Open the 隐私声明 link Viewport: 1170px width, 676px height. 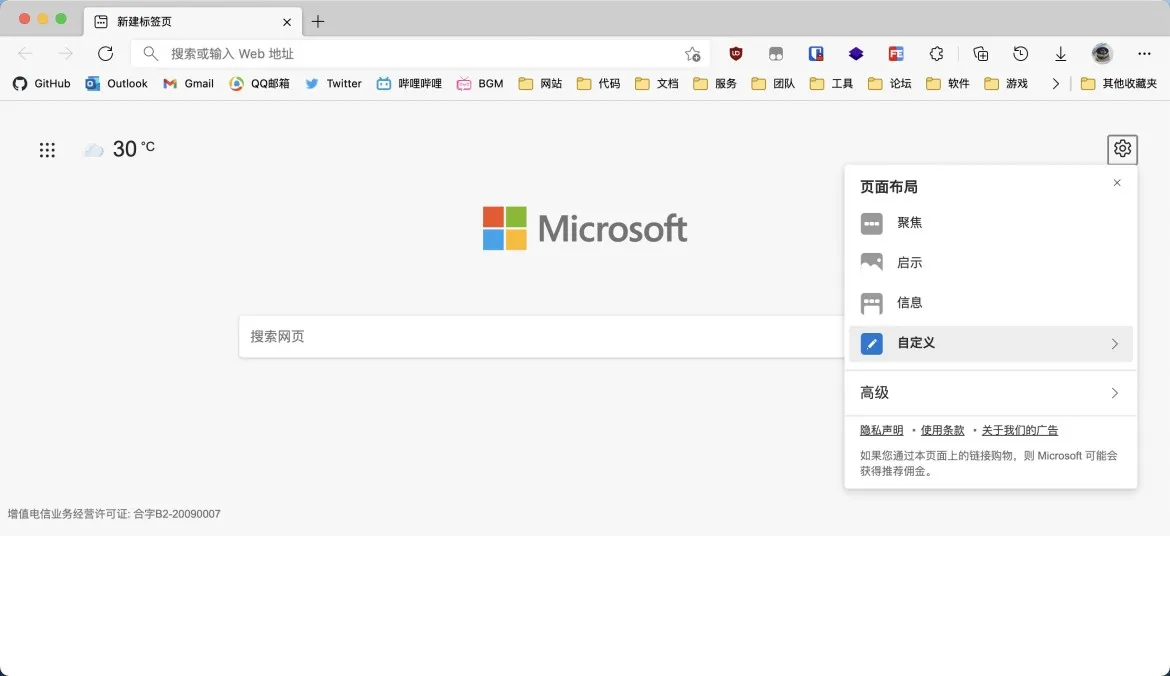click(881, 431)
